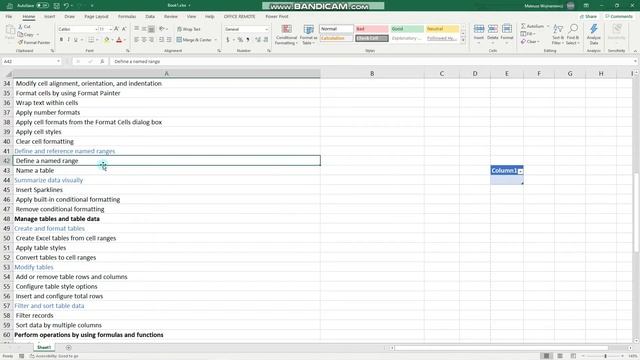Open the Data ribbon tab
Image resolution: width=640 pixels, height=360 pixels.
point(150,16)
